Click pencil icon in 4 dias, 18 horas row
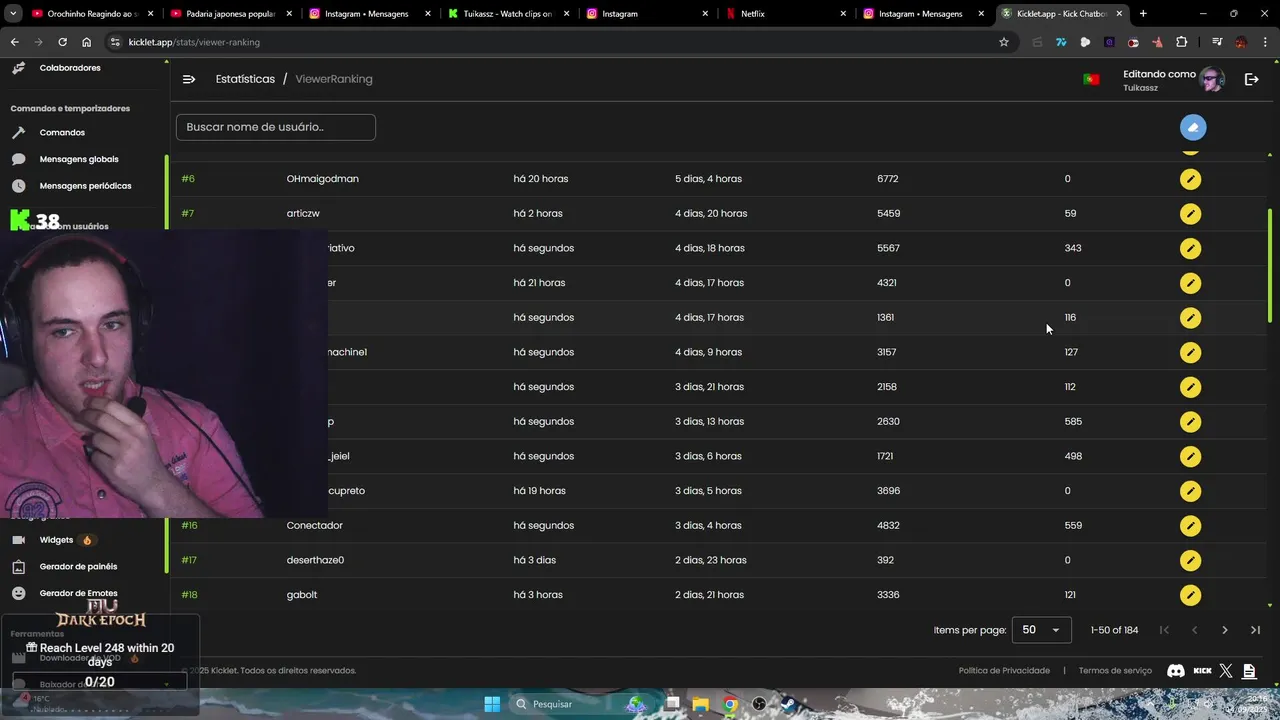This screenshot has height=720, width=1280. coord(1190,248)
